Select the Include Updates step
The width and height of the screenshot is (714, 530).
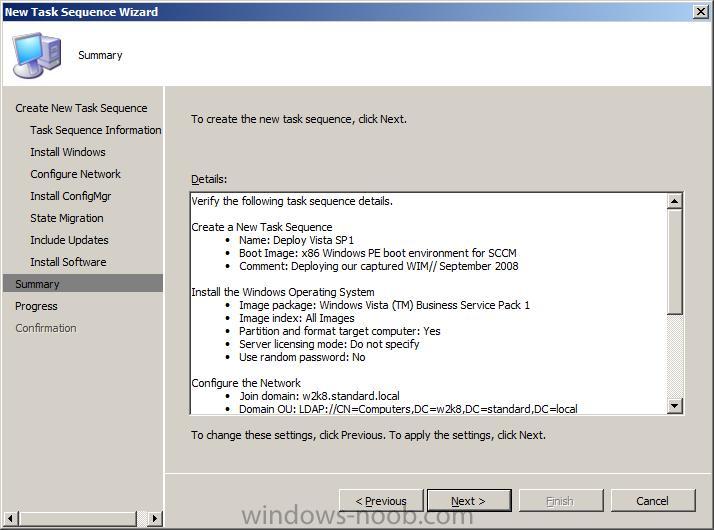click(x=69, y=240)
